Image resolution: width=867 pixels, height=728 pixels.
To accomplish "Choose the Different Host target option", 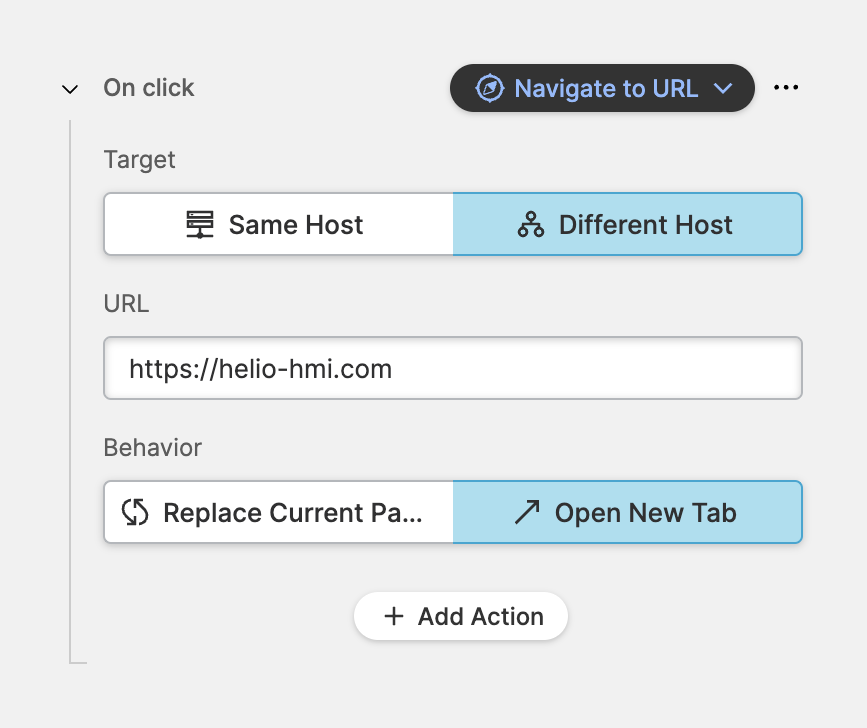I will (x=628, y=225).
